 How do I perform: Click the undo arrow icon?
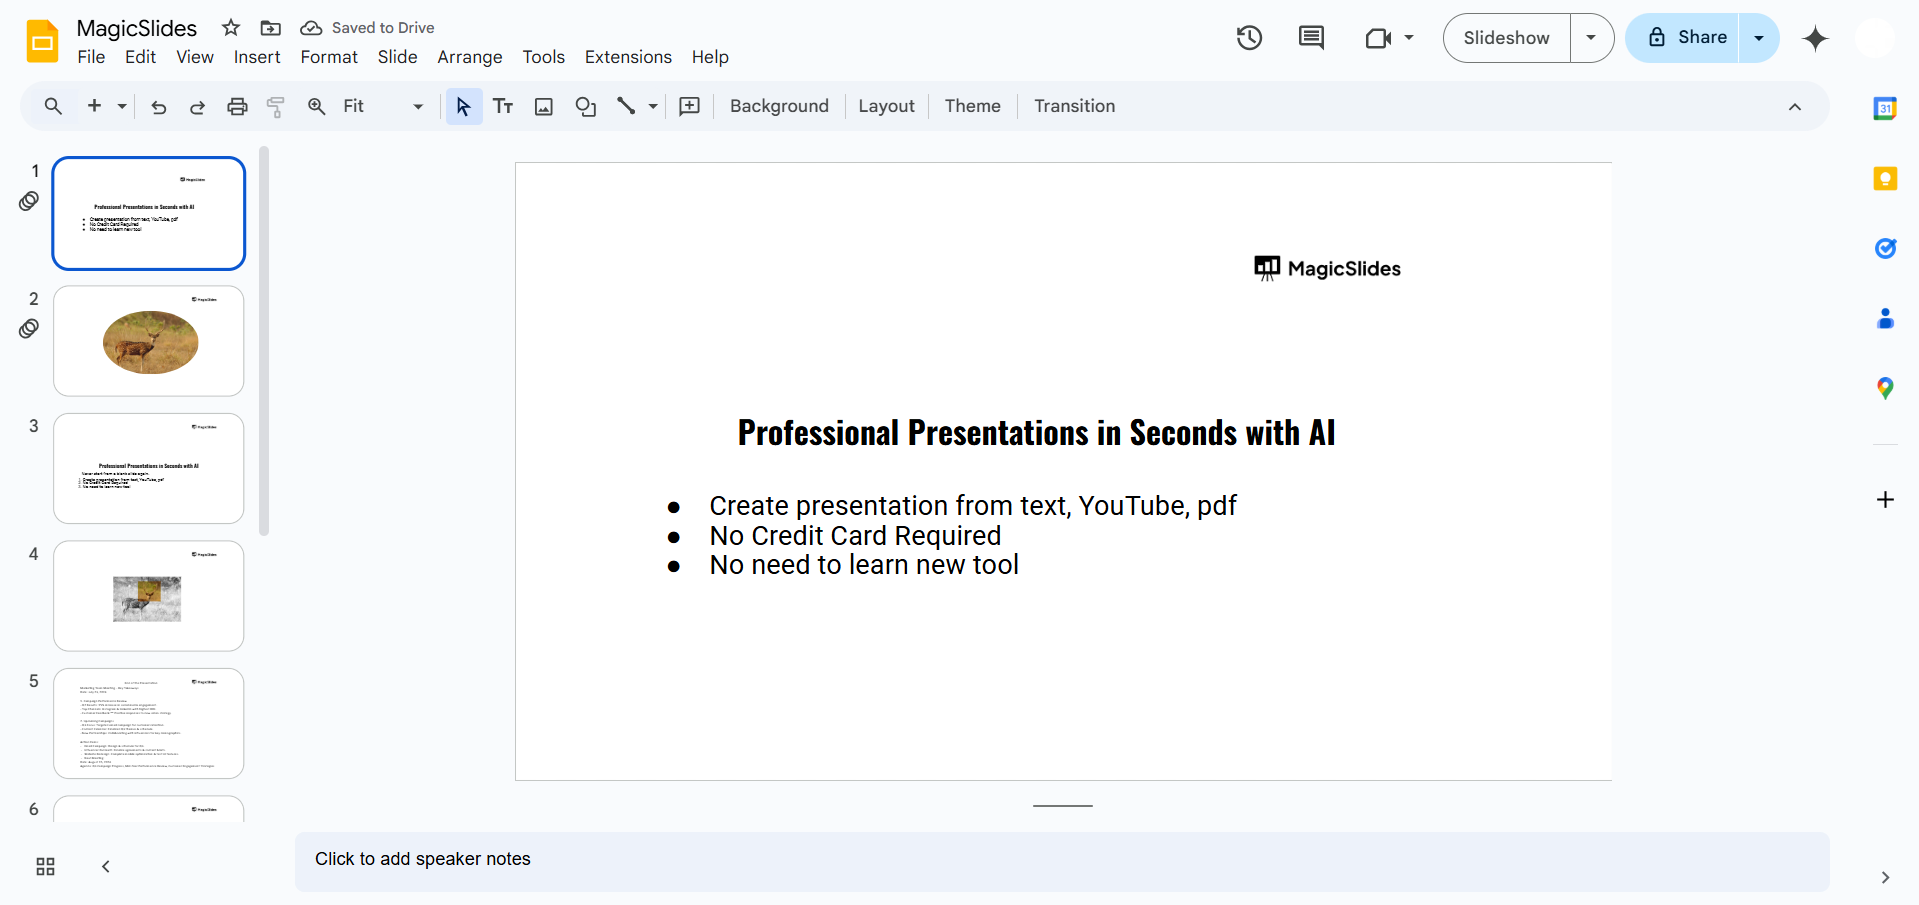click(x=158, y=106)
